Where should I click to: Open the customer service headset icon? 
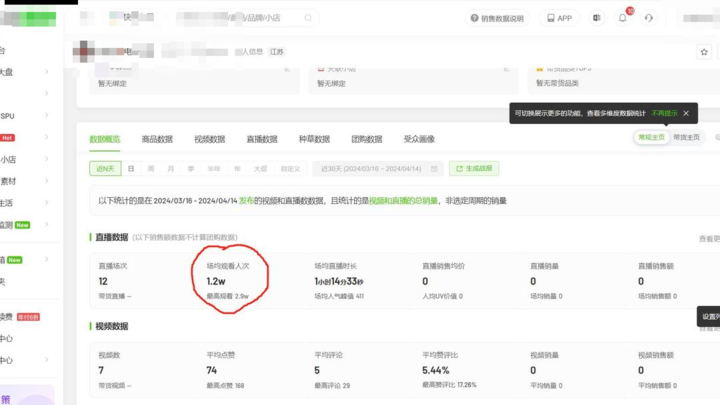[x=649, y=18]
